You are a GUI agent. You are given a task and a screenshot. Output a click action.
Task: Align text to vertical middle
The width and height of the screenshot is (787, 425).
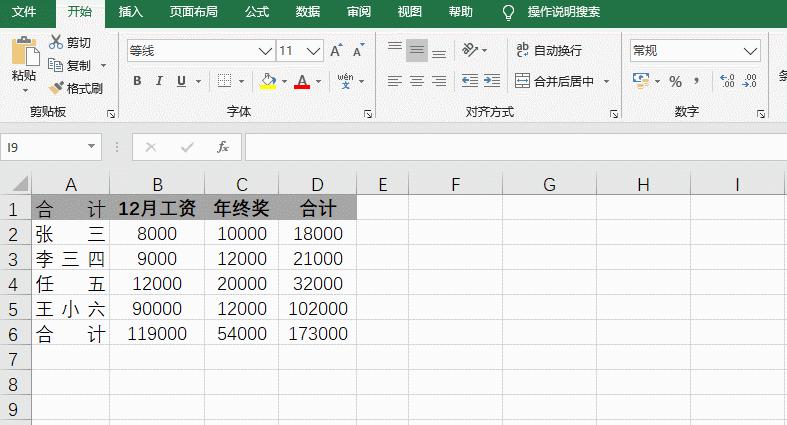point(417,50)
